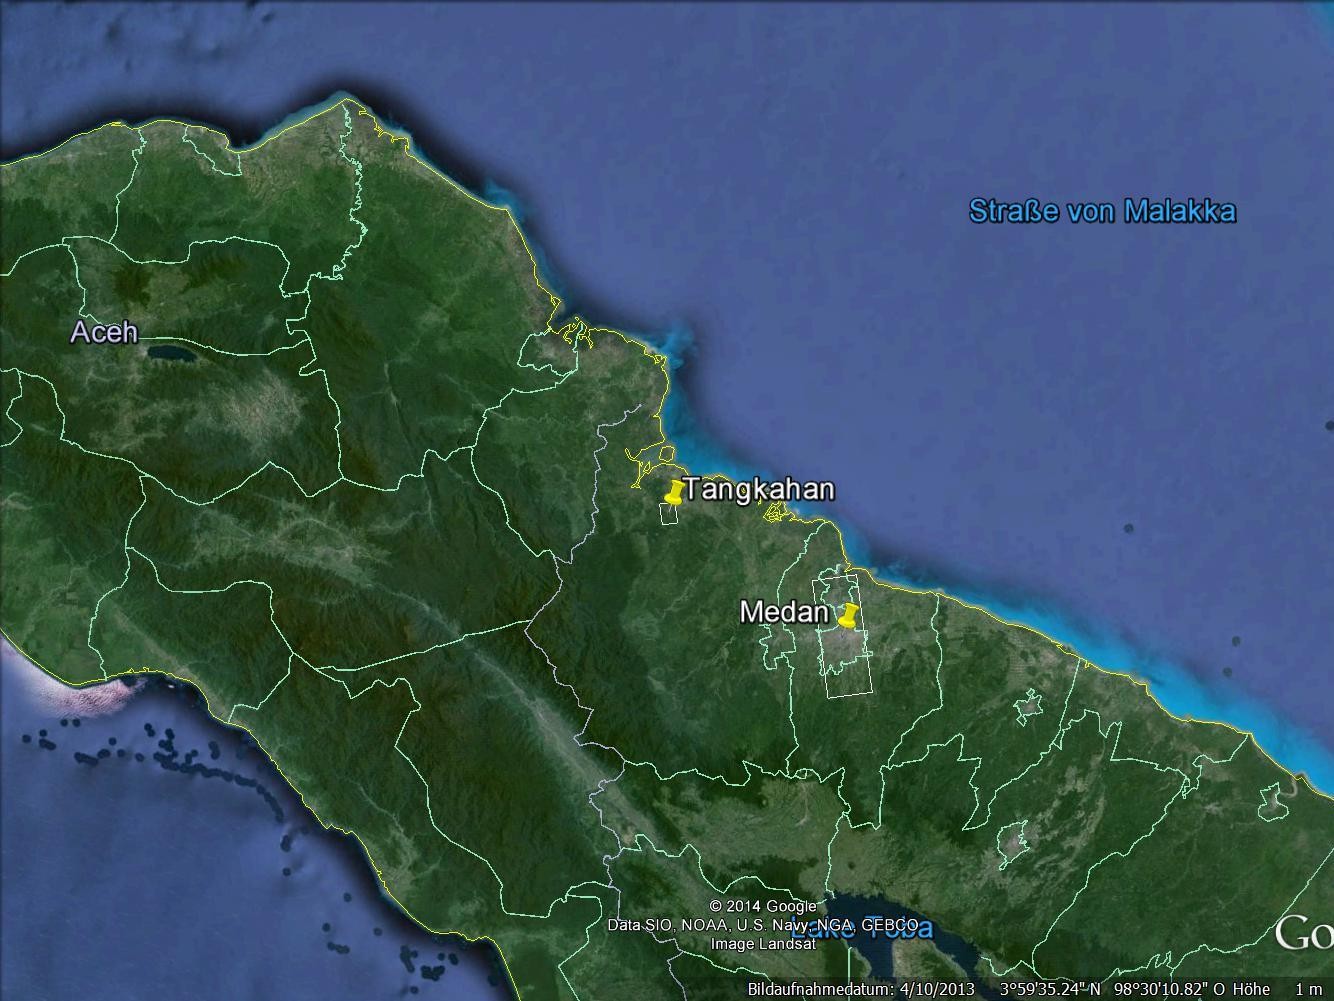Click the Image Landsat attribution text
The width and height of the screenshot is (1334, 1001).
(x=763, y=943)
